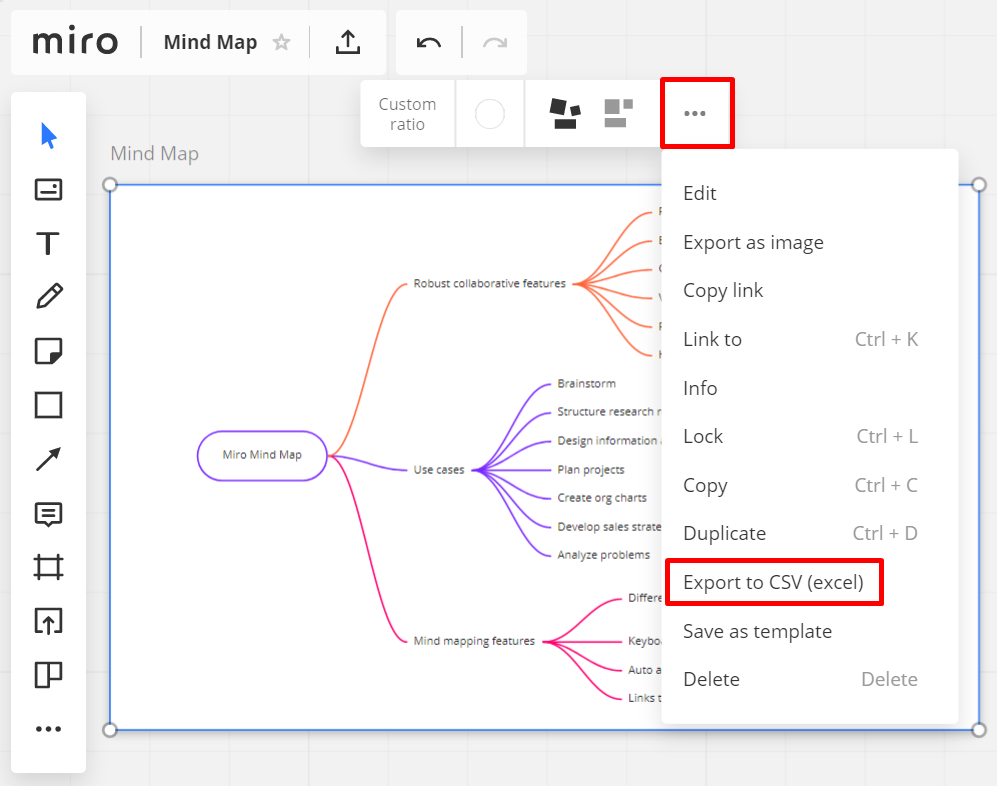Open the Custom ratio dropdown
This screenshot has width=997, height=786.
coord(407,114)
